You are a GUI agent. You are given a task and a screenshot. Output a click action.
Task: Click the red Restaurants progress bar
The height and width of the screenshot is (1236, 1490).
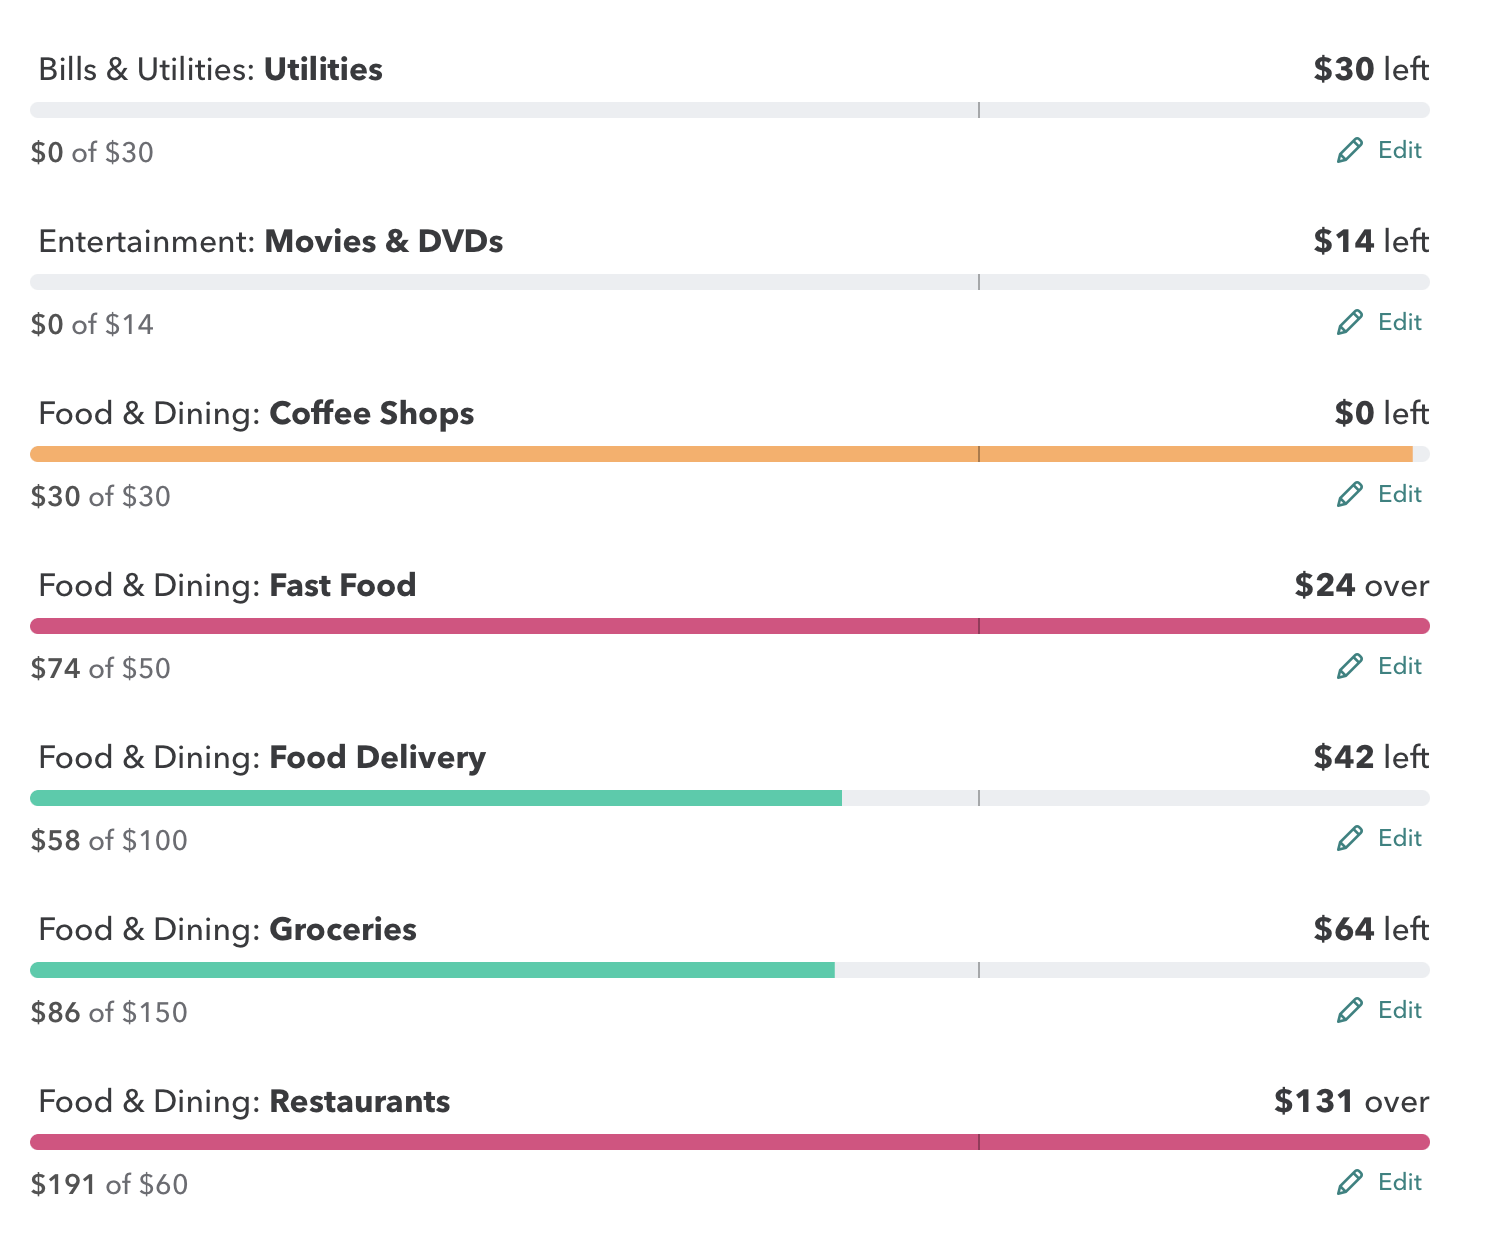pyautogui.click(x=730, y=1142)
